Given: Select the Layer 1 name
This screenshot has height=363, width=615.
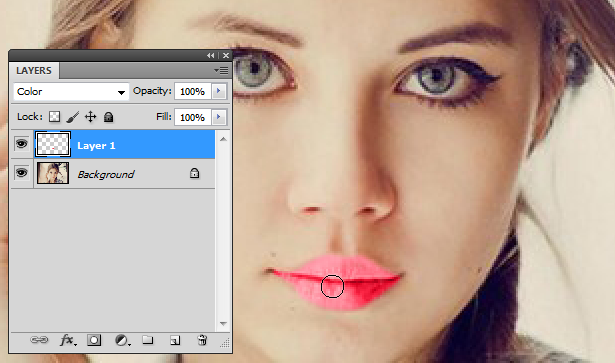Looking at the screenshot, I should point(96,146).
